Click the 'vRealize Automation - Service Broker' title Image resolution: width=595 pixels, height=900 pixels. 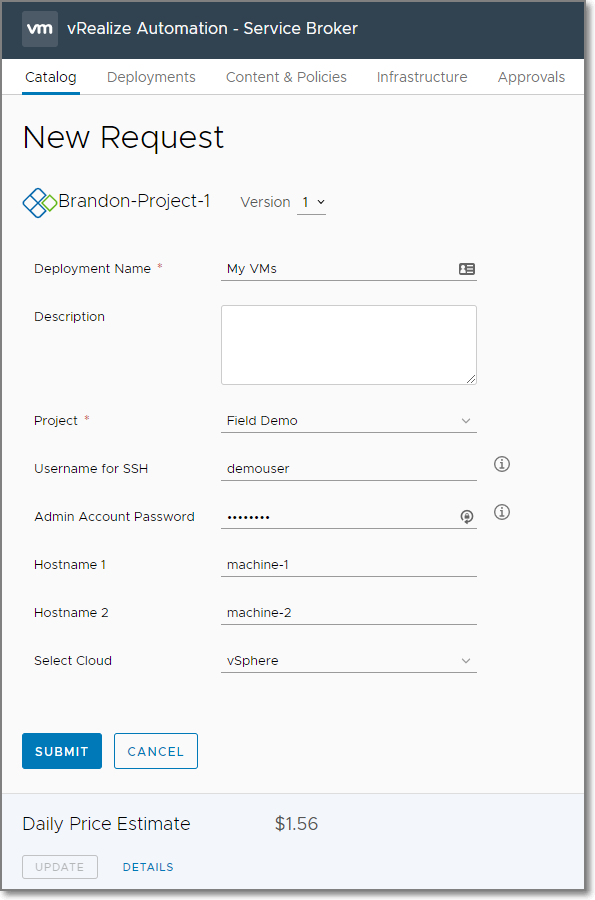212,28
